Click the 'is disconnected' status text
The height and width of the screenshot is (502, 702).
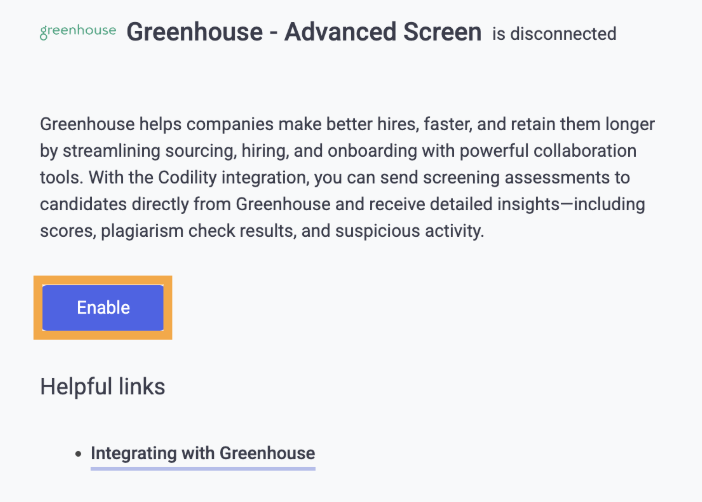click(554, 34)
